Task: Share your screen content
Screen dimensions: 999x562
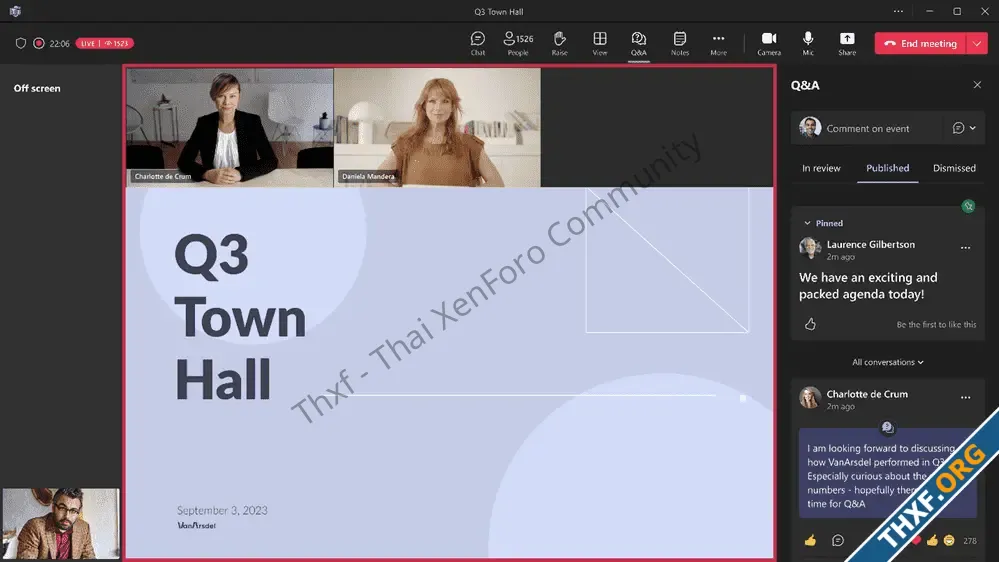Action: [847, 43]
